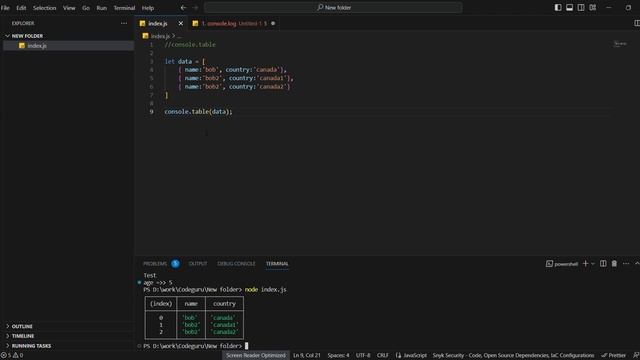Image resolution: width=640 pixels, height=360 pixels.
Task: Click the line with country:'canada1'
Action: [x=236, y=78]
